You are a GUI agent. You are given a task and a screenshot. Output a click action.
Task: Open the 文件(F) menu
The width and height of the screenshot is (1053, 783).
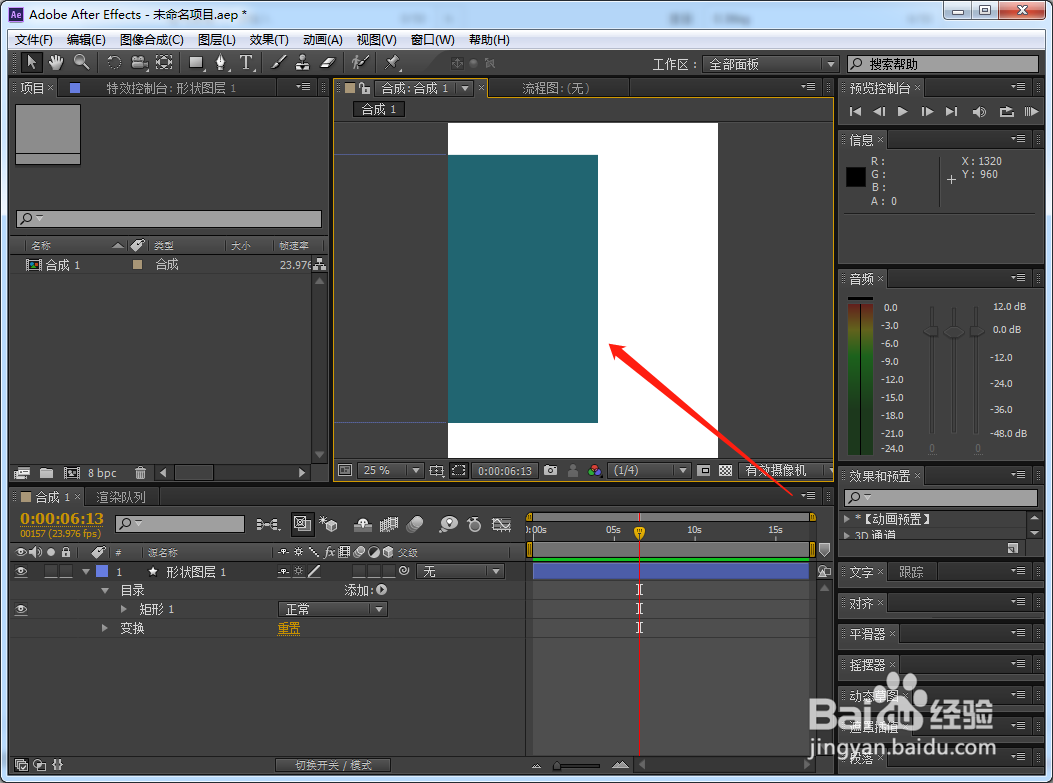(34, 40)
